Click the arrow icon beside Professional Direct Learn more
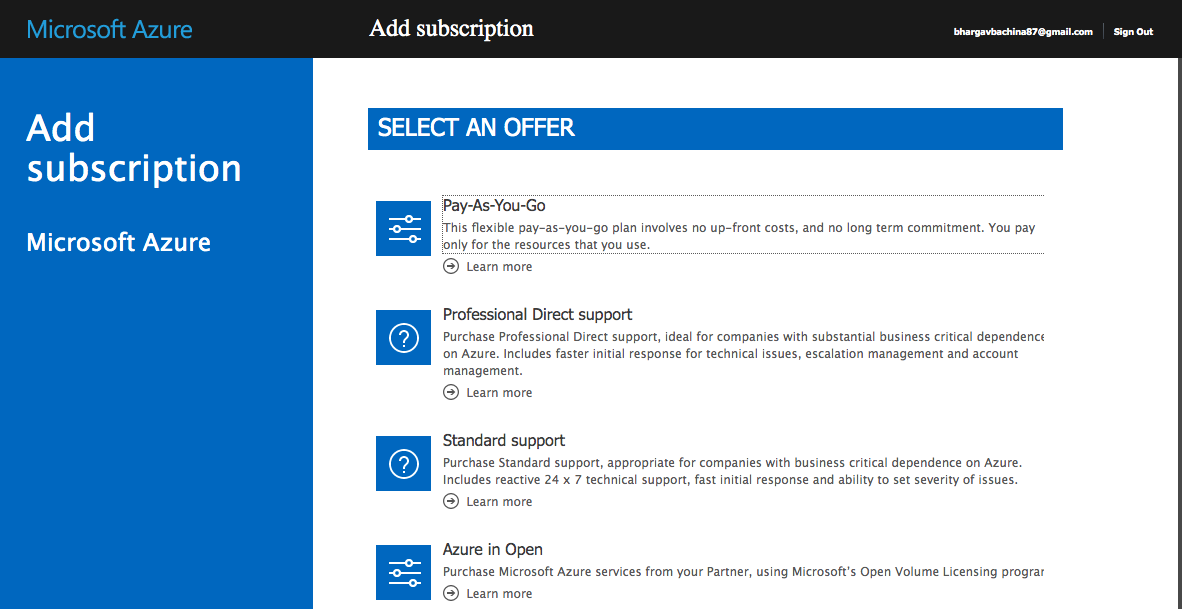Viewport: 1182px width, 609px height. (450, 392)
